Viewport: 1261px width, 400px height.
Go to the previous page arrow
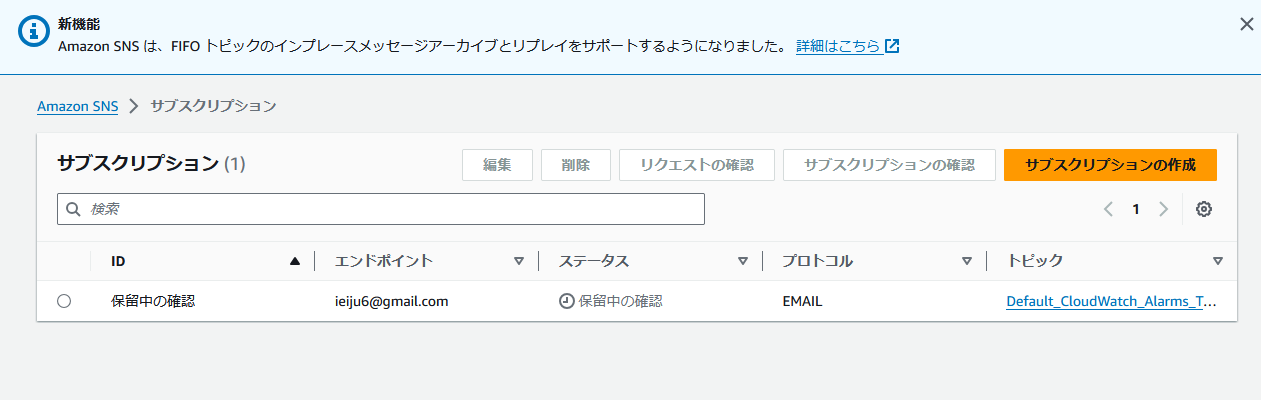click(1108, 209)
